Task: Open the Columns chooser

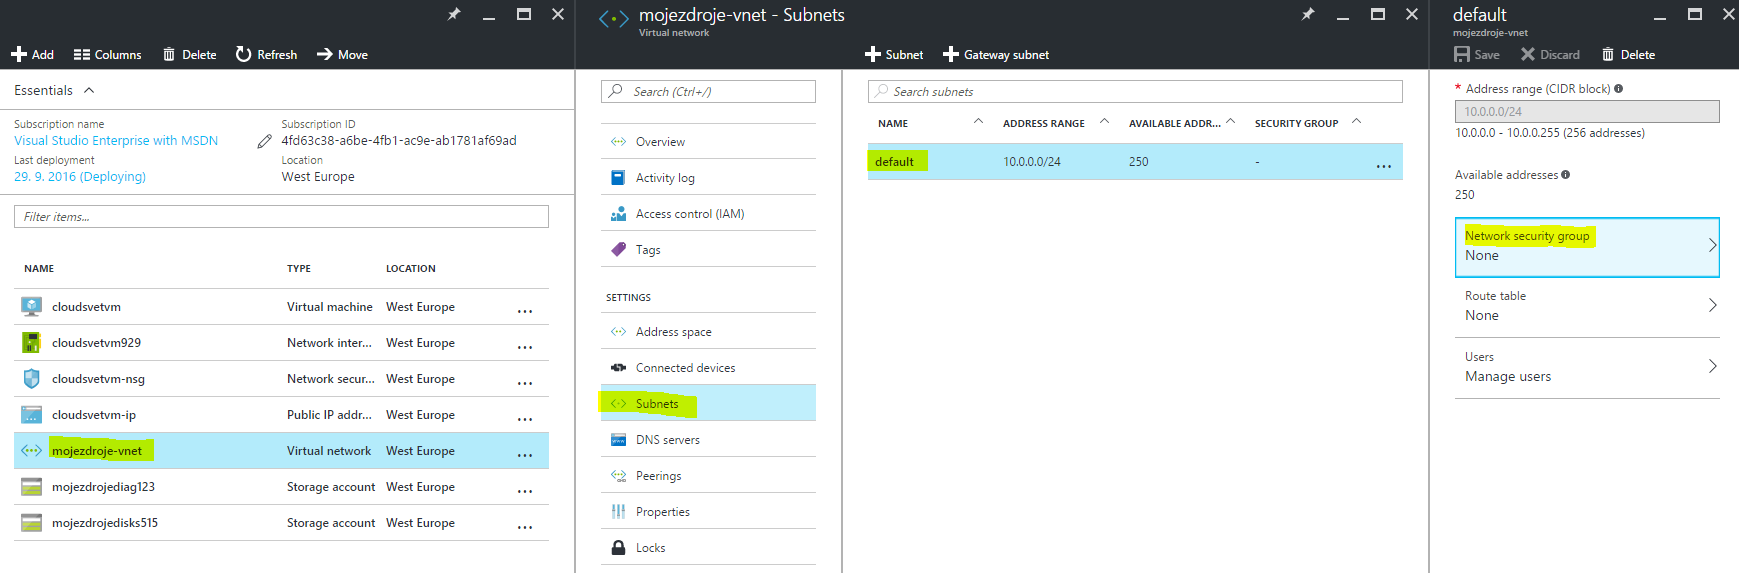Action: [107, 54]
